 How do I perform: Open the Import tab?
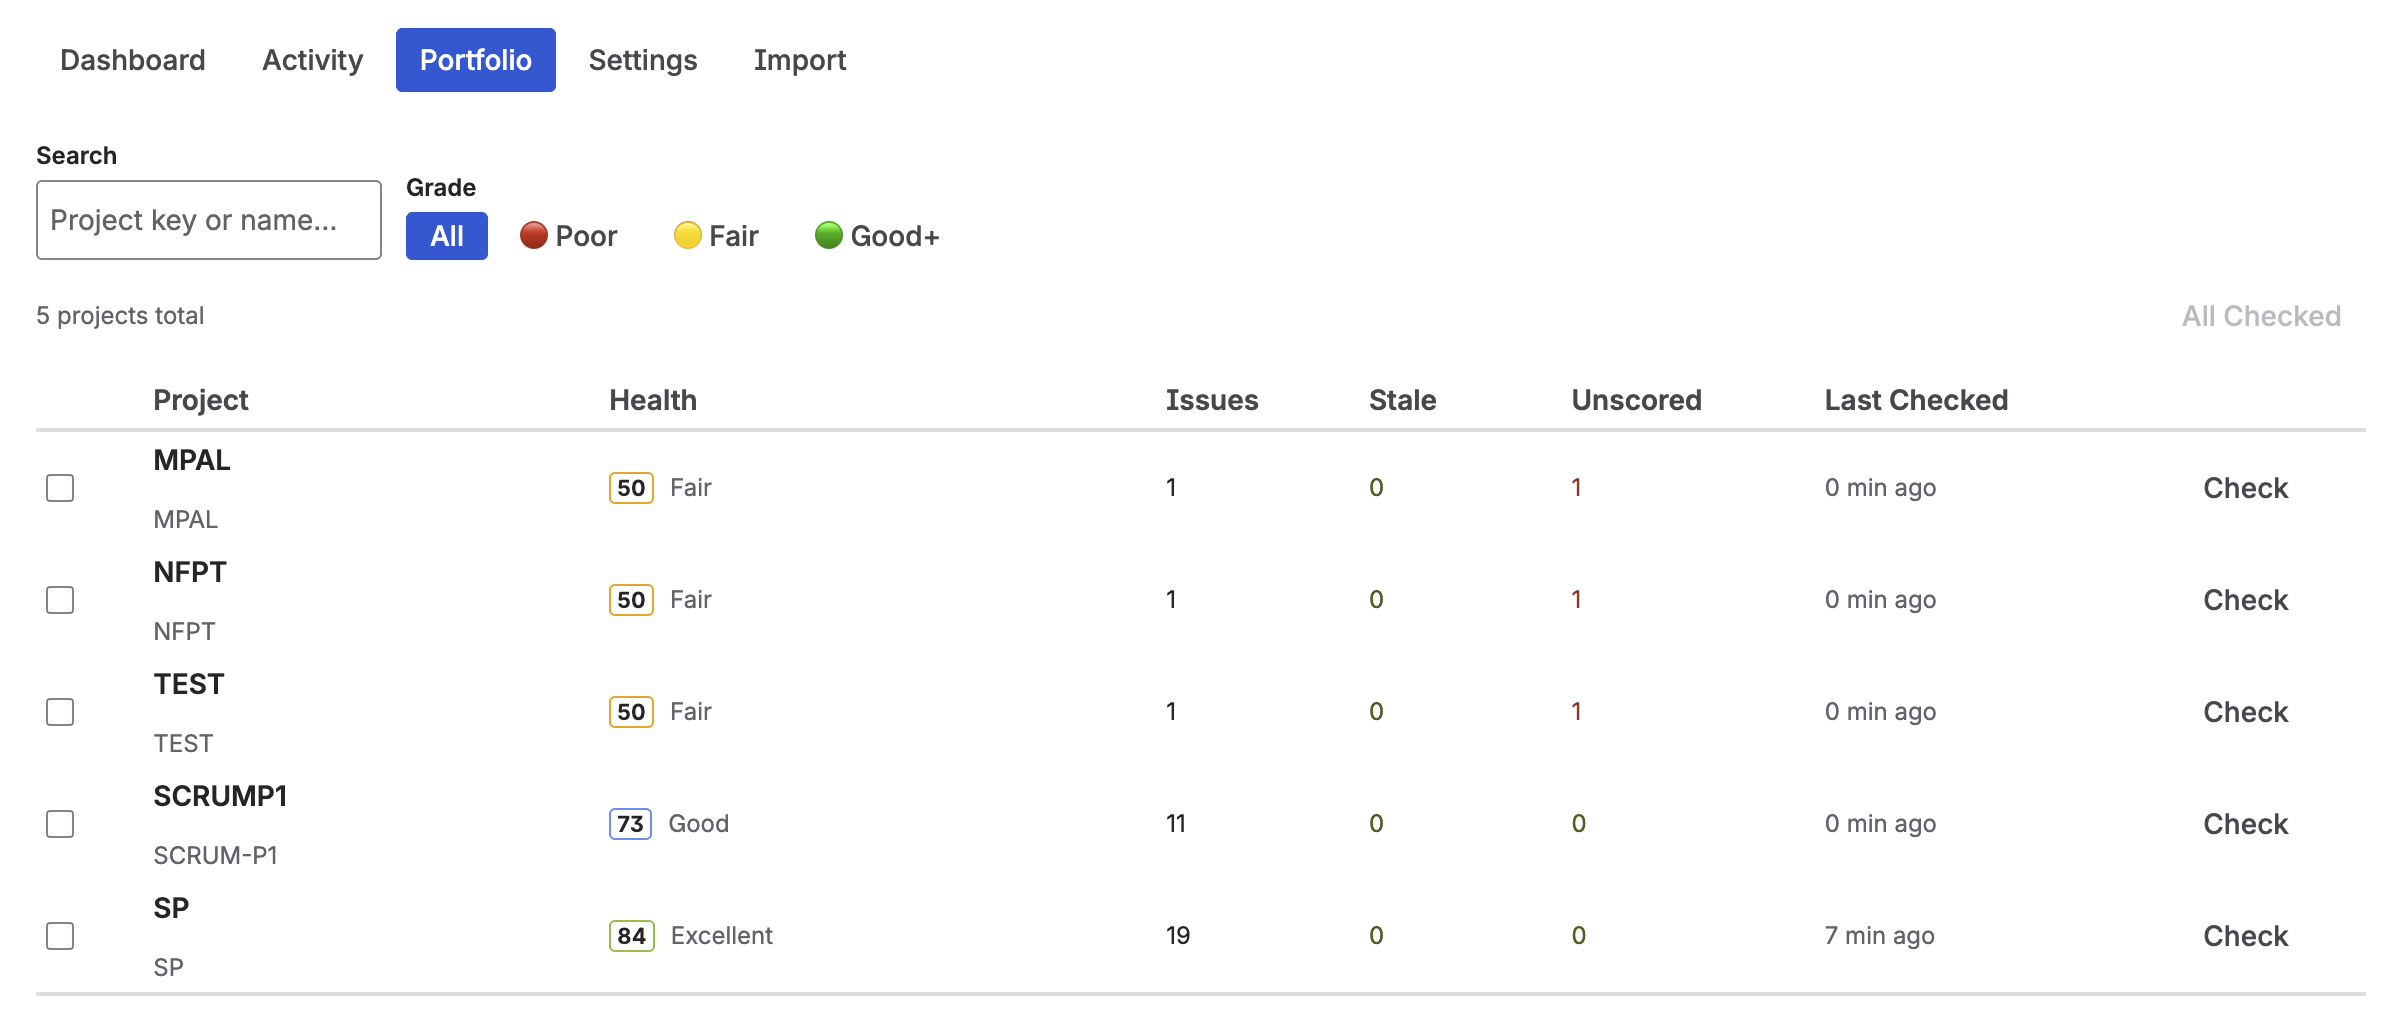(x=800, y=59)
